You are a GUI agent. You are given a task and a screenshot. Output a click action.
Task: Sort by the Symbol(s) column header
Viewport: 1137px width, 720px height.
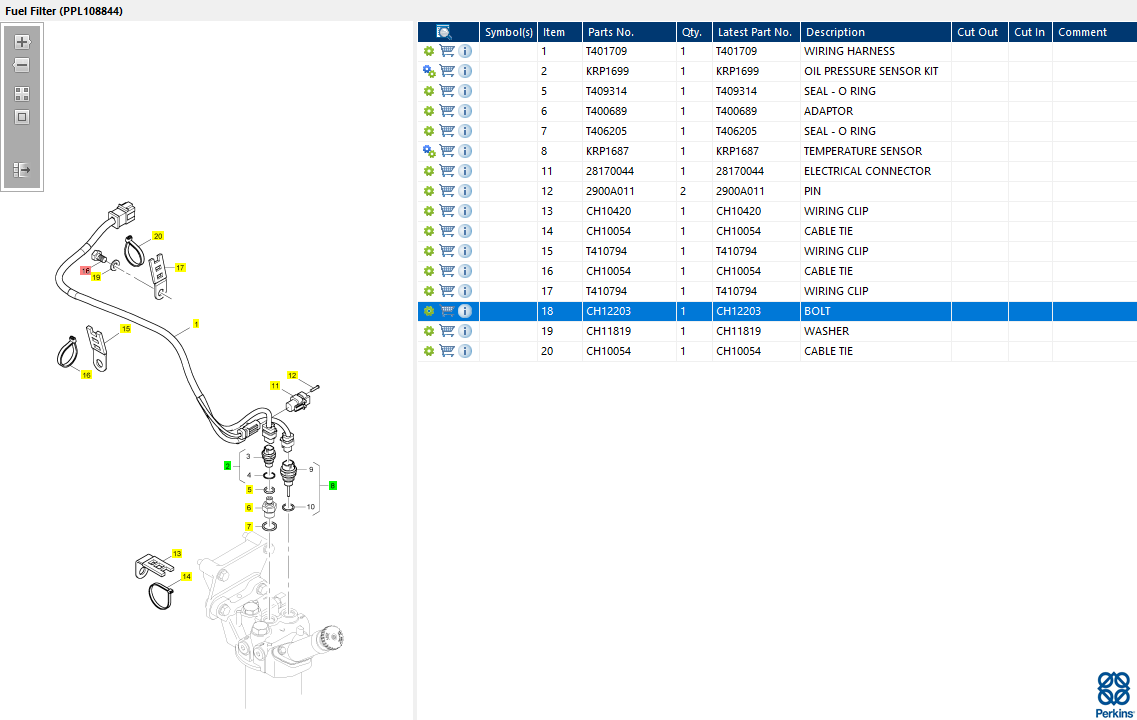tap(508, 32)
